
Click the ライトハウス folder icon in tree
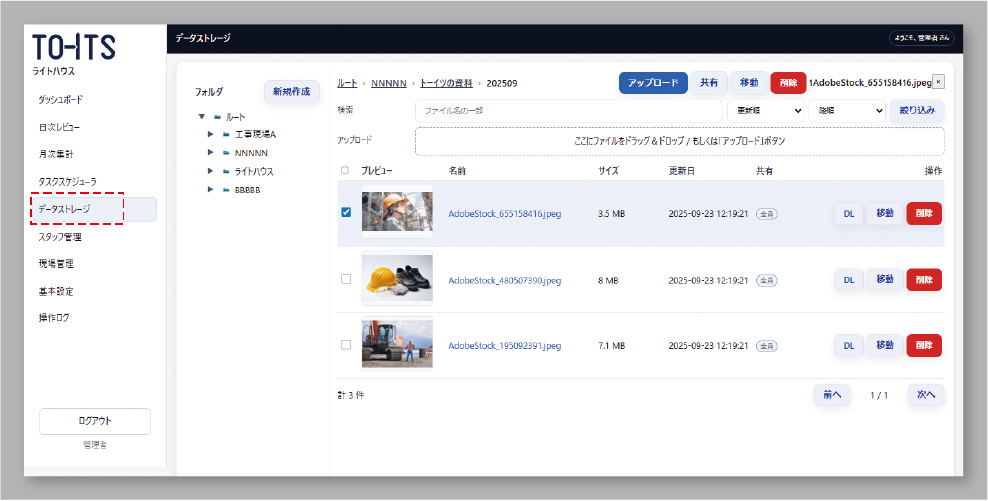coord(226,171)
